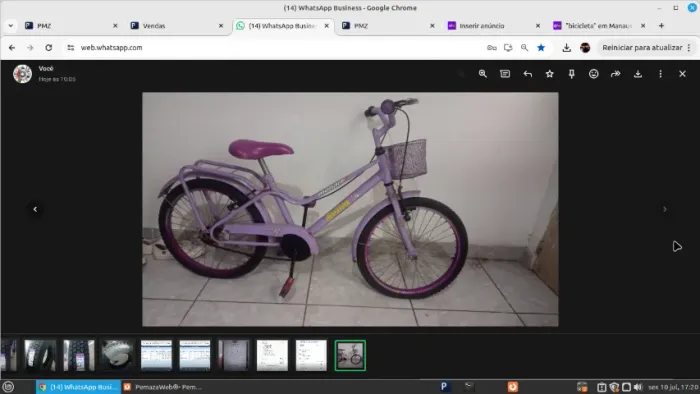Reload the WhatsApp Web page
The width and height of the screenshot is (700, 394).
tap(49, 48)
